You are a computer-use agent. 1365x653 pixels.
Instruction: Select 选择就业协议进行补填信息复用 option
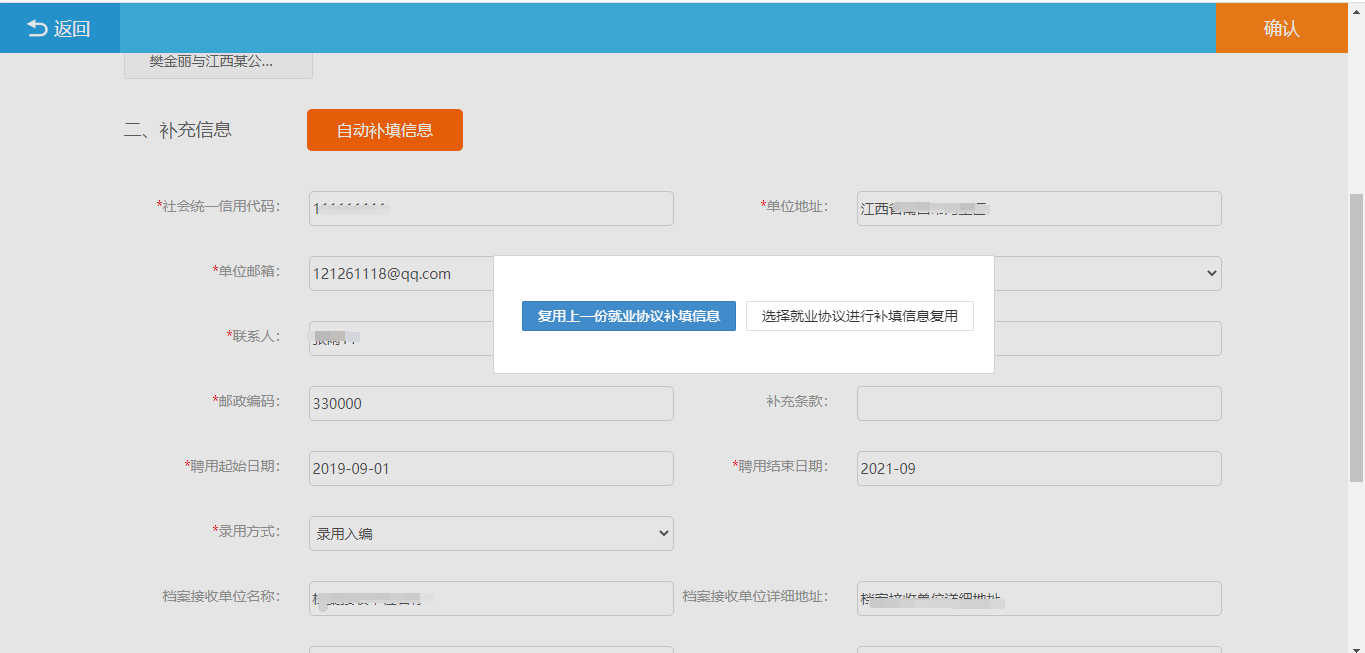859,316
